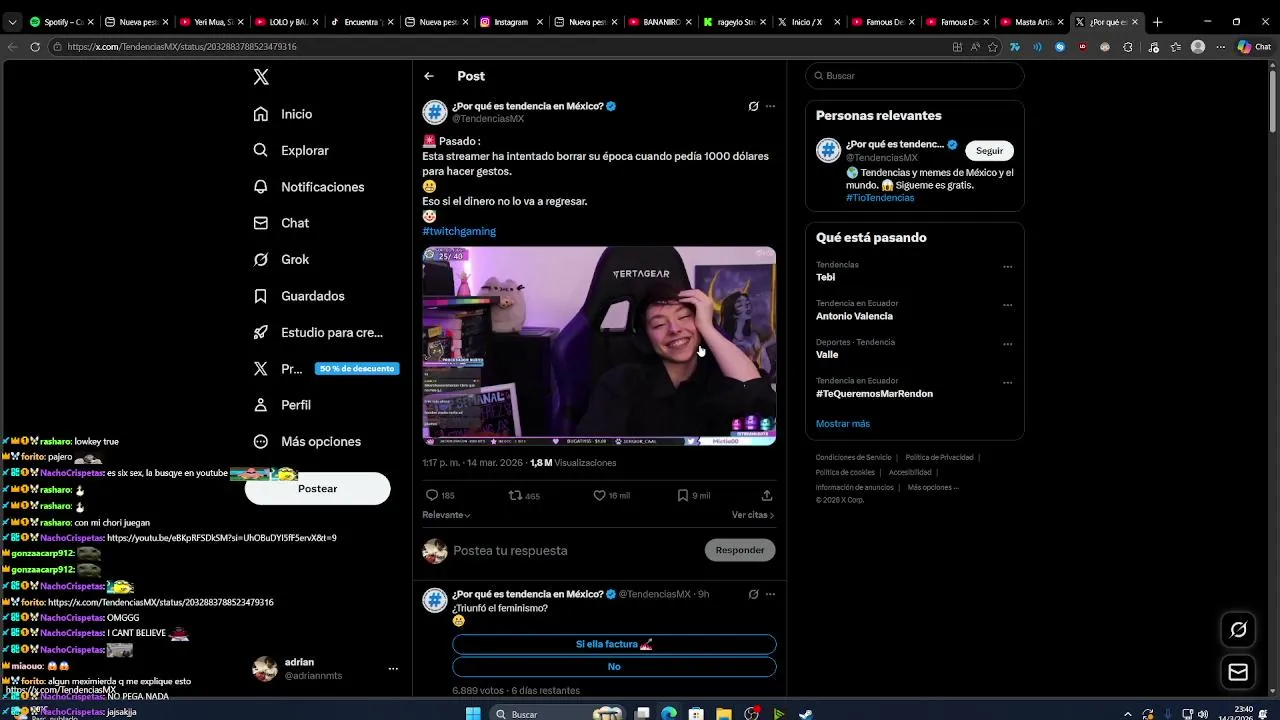This screenshot has width=1280, height=720.
Task: Open the Relevante sort dropdown
Action: (446, 515)
